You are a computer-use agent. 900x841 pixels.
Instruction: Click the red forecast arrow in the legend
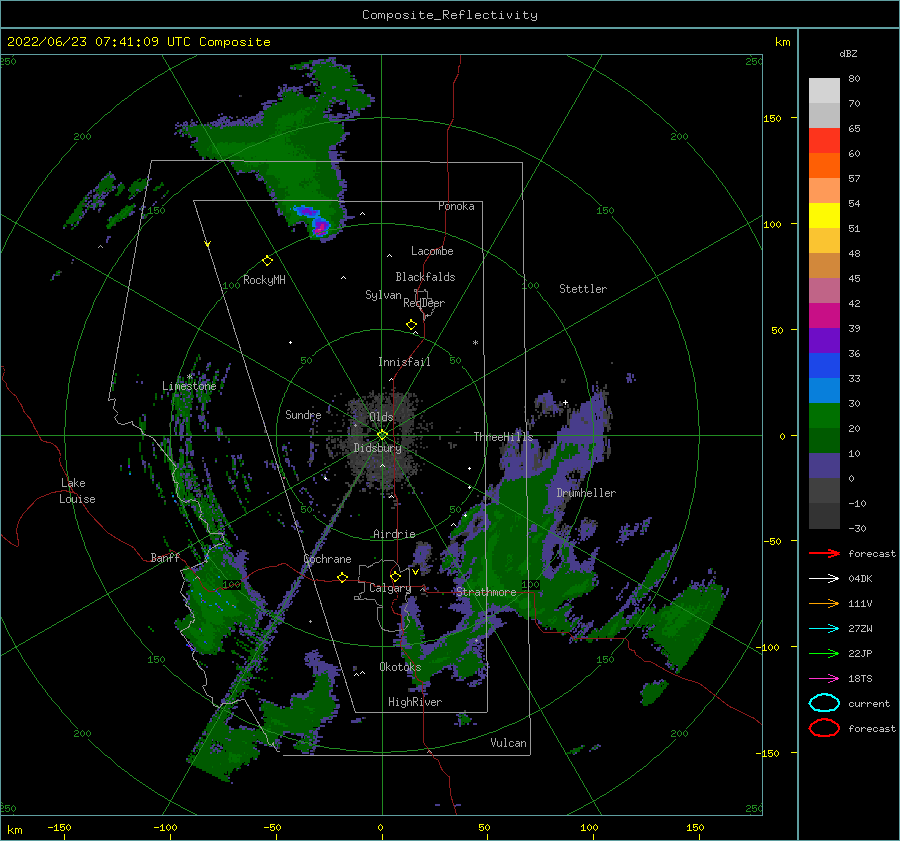(824, 553)
